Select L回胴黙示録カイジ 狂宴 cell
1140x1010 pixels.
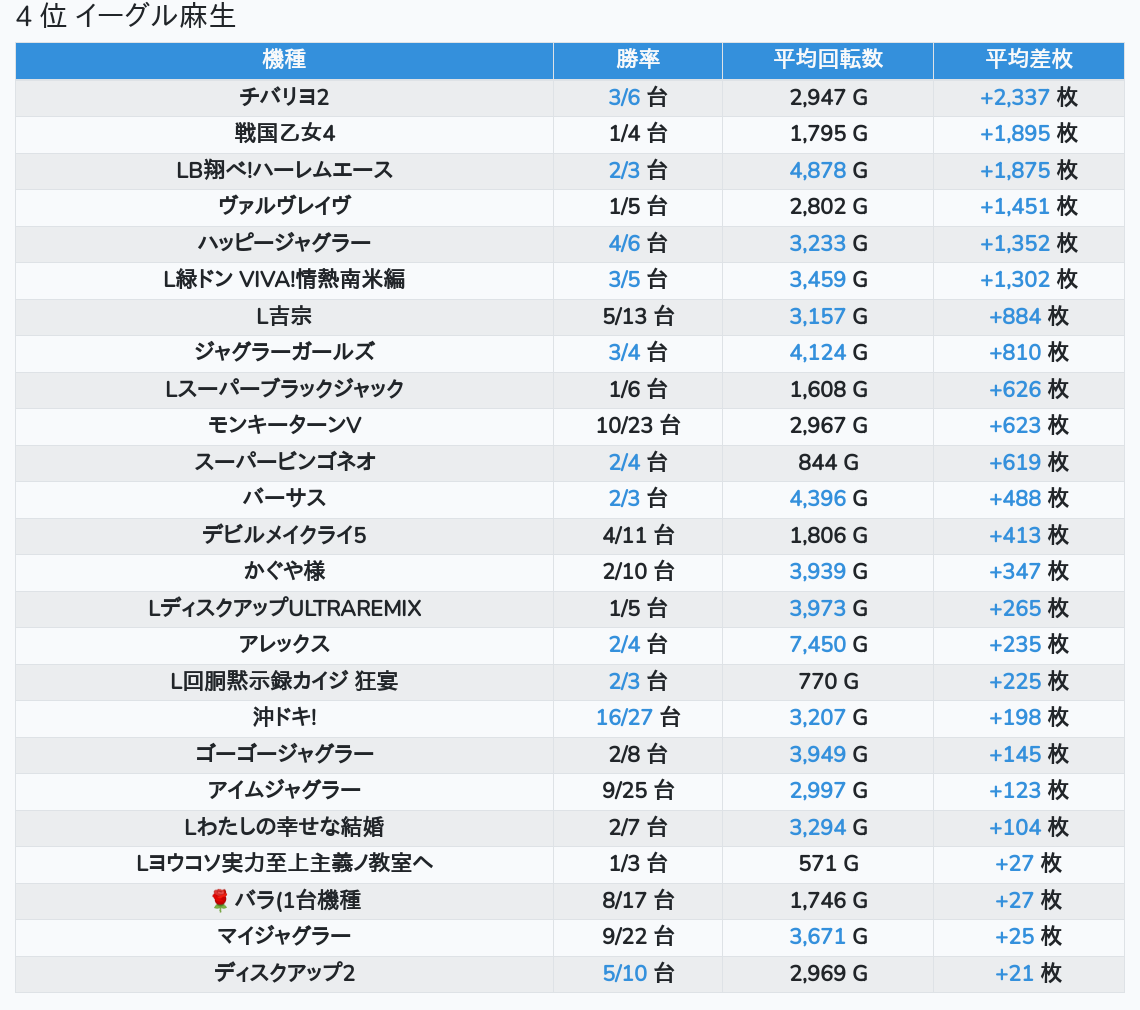click(284, 681)
